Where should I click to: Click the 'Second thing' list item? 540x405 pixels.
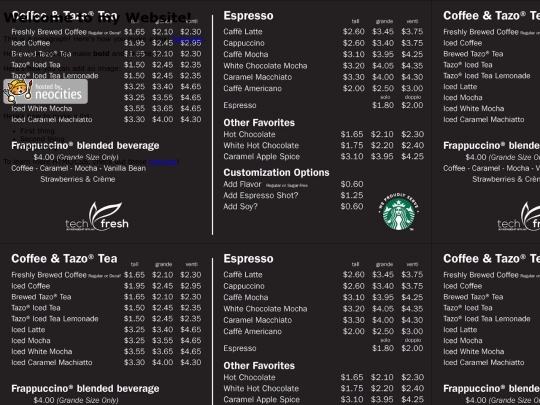tap(42, 138)
